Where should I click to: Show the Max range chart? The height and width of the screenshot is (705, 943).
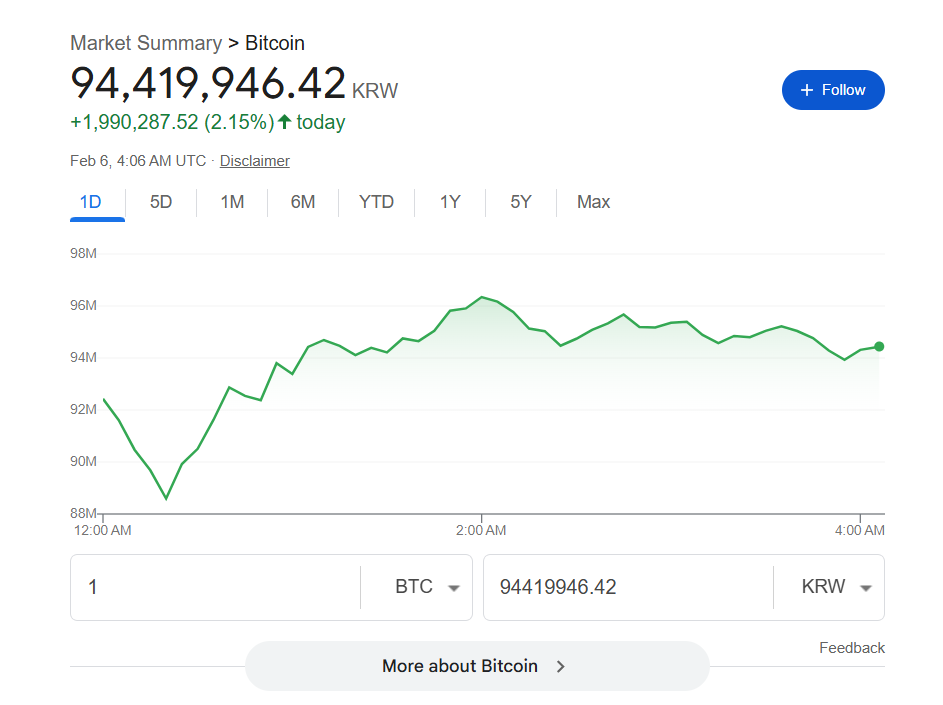tap(594, 202)
